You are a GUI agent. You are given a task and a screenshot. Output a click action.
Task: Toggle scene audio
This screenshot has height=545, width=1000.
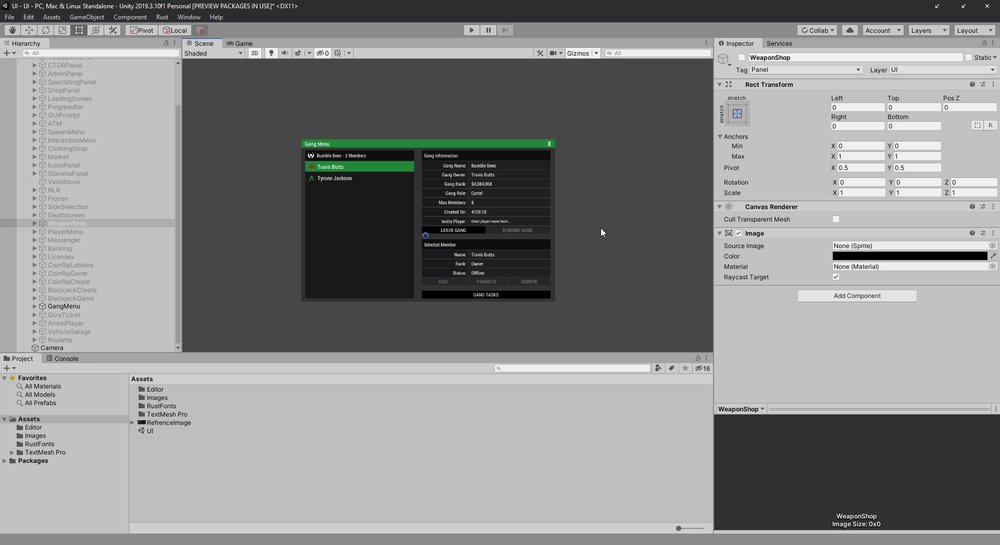click(x=284, y=53)
